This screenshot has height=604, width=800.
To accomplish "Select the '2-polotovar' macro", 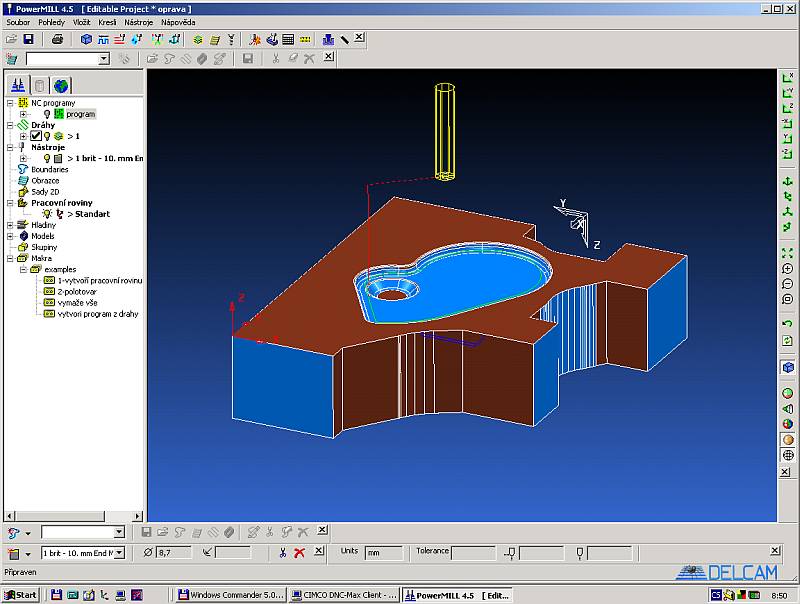I will click(x=77, y=292).
